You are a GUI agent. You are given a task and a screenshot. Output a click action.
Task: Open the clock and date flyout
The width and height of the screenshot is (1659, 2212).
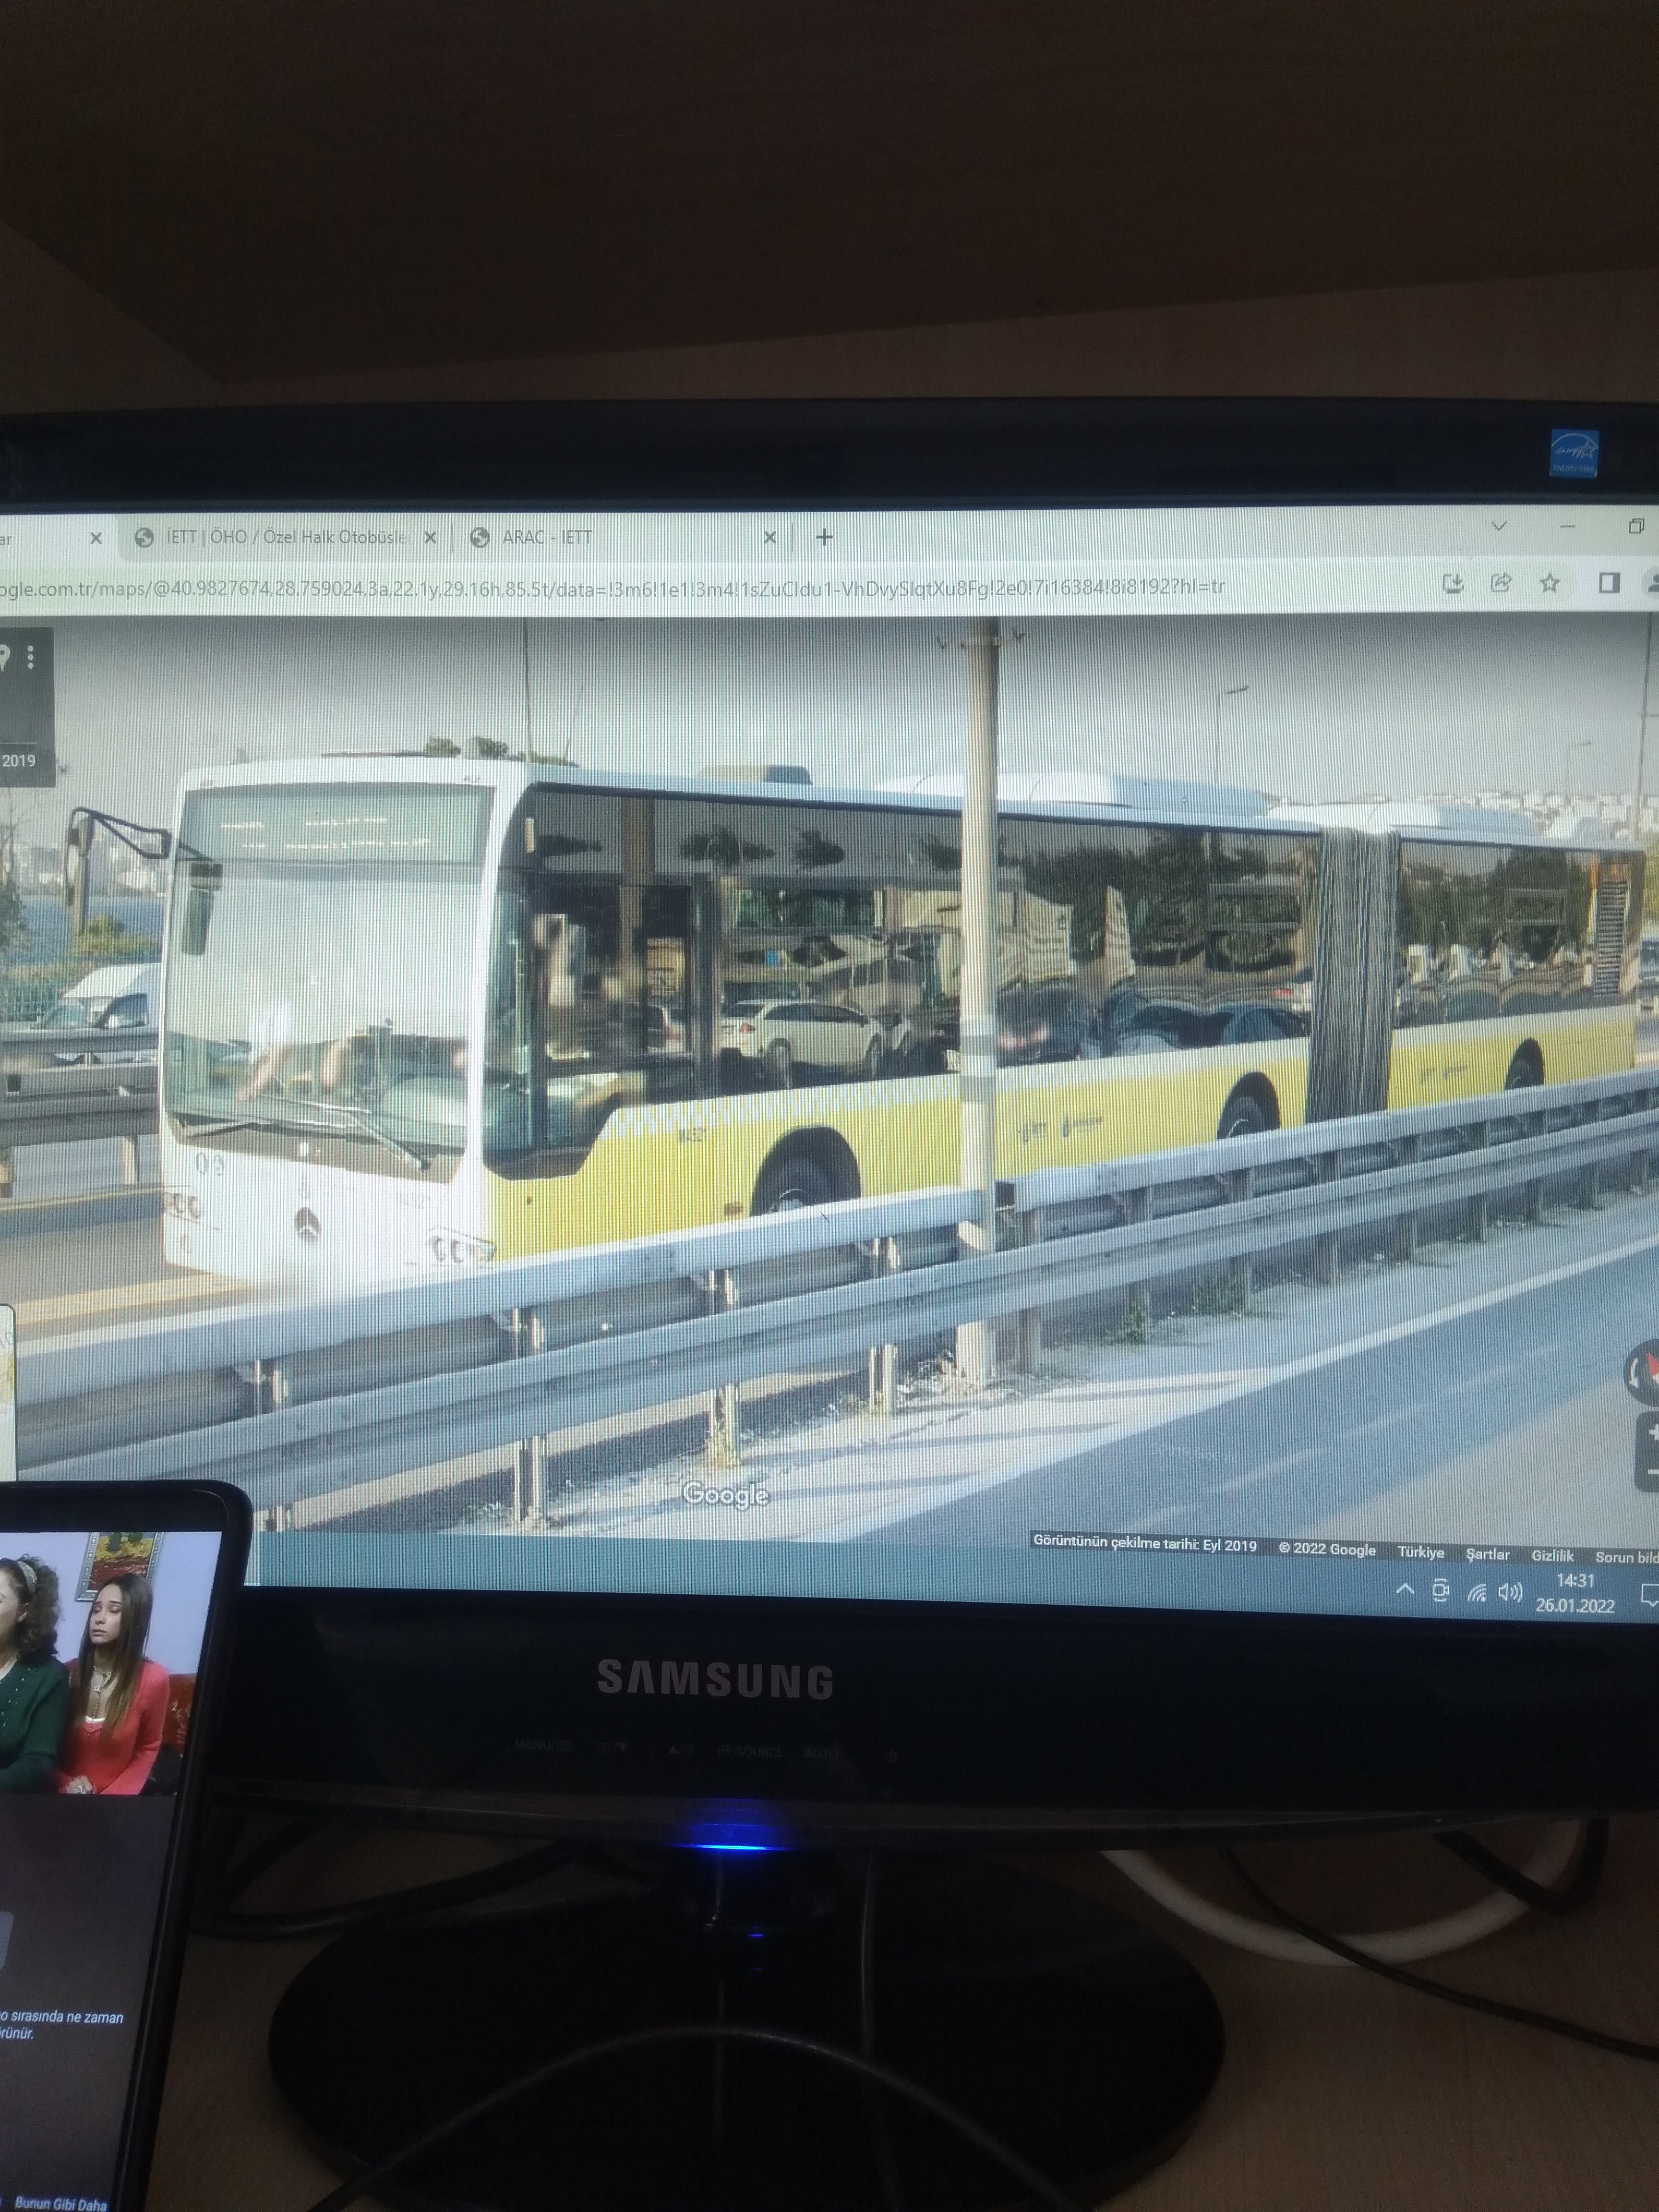[1575, 1593]
